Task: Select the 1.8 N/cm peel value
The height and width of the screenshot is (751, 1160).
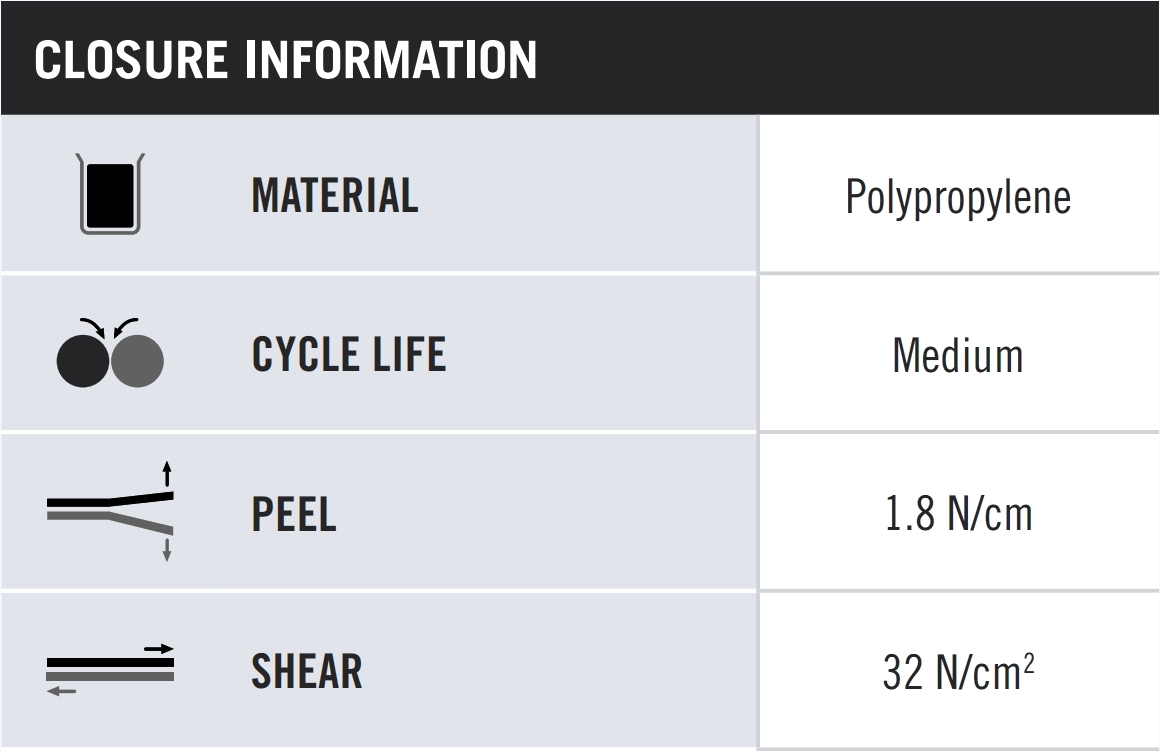Action: point(958,513)
